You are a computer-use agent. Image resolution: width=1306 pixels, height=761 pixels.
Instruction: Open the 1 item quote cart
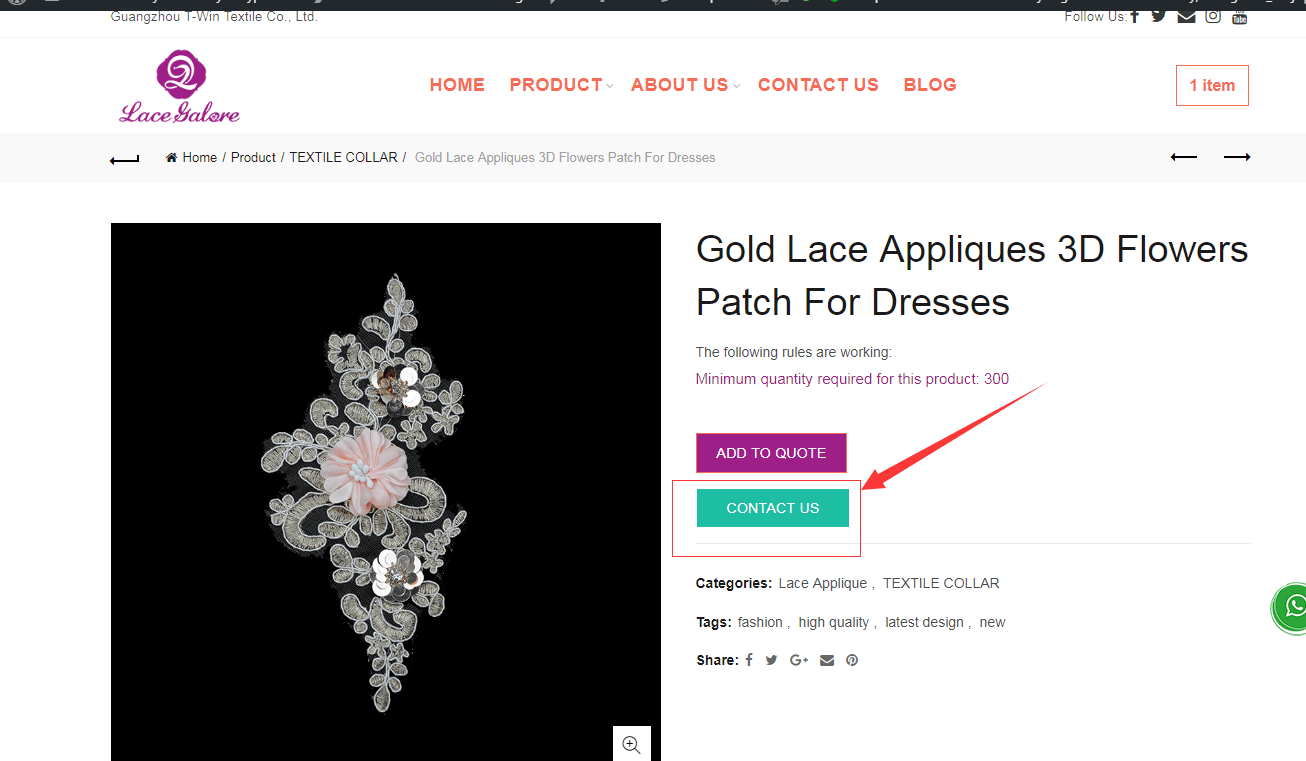coord(1212,85)
